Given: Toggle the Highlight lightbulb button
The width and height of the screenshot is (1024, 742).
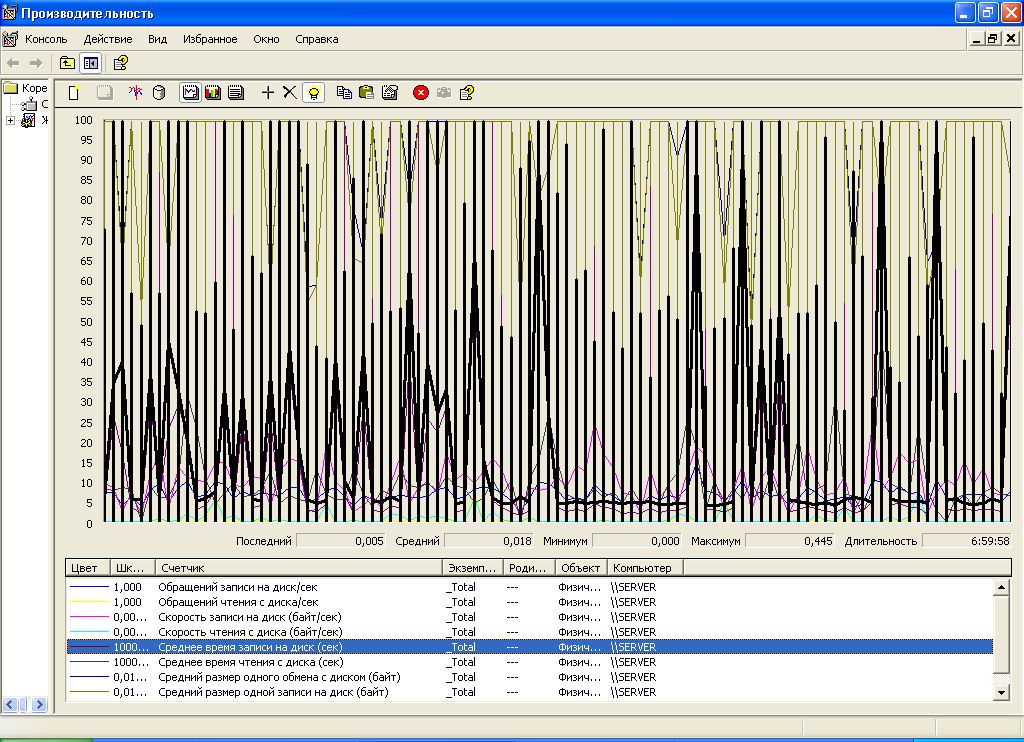Looking at the screenshot, I should [314, 93].
